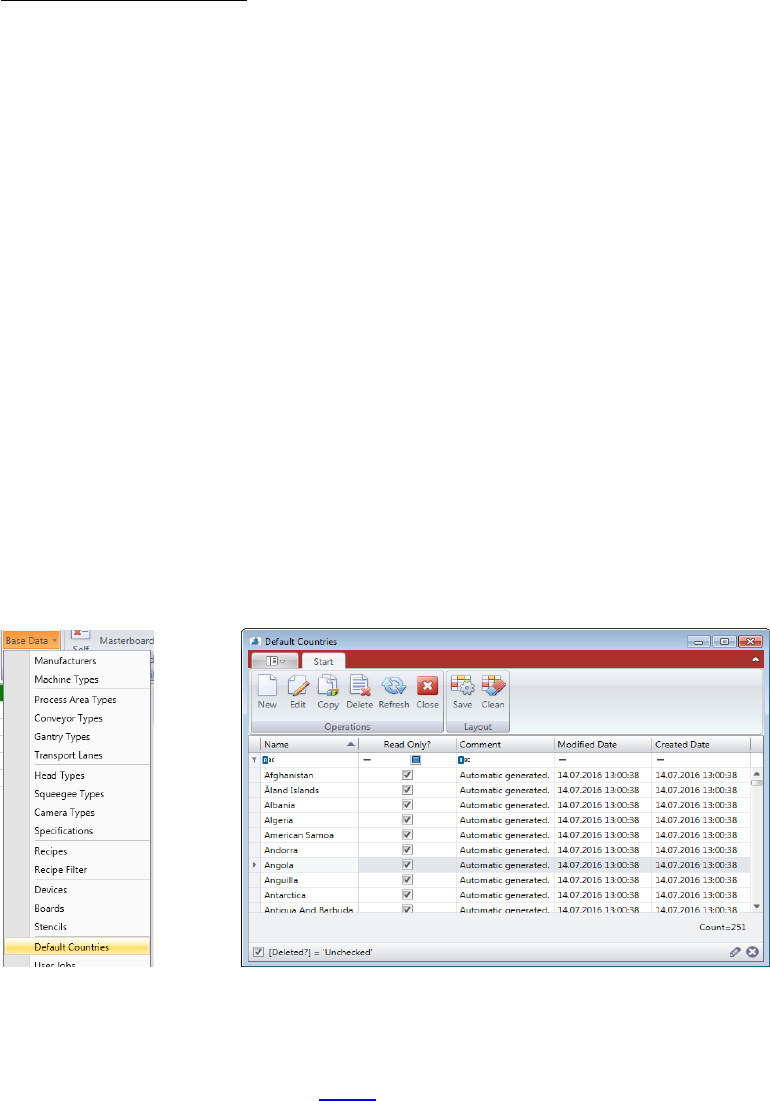Screen dimensions: 770x1101
Task: Click the Copy icon in Operations
Action: 328,686
